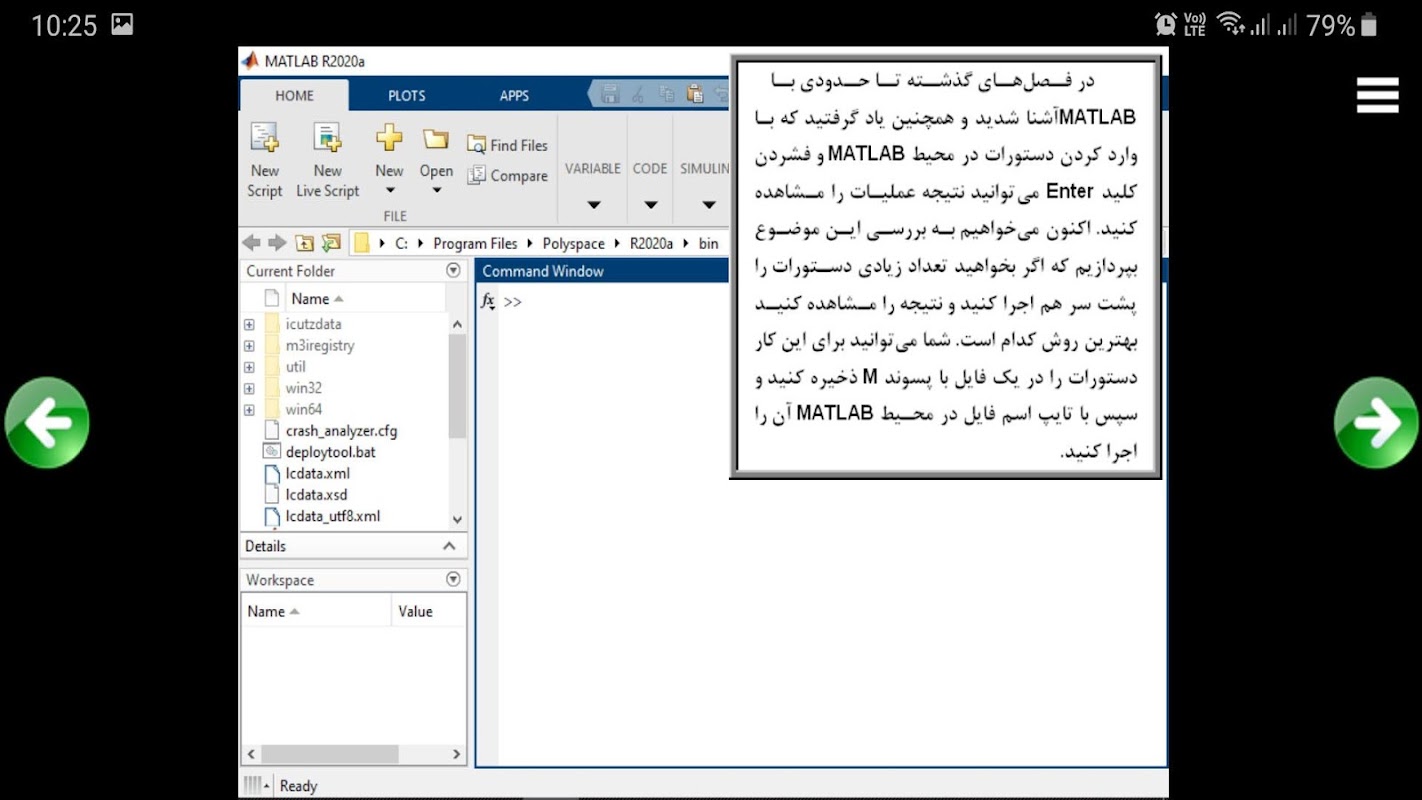Image resolution: width=1422 pixels, height=800 pixels.
Task: Select lcdata_utf8.xml in file list
Action: tap(333, 516)
